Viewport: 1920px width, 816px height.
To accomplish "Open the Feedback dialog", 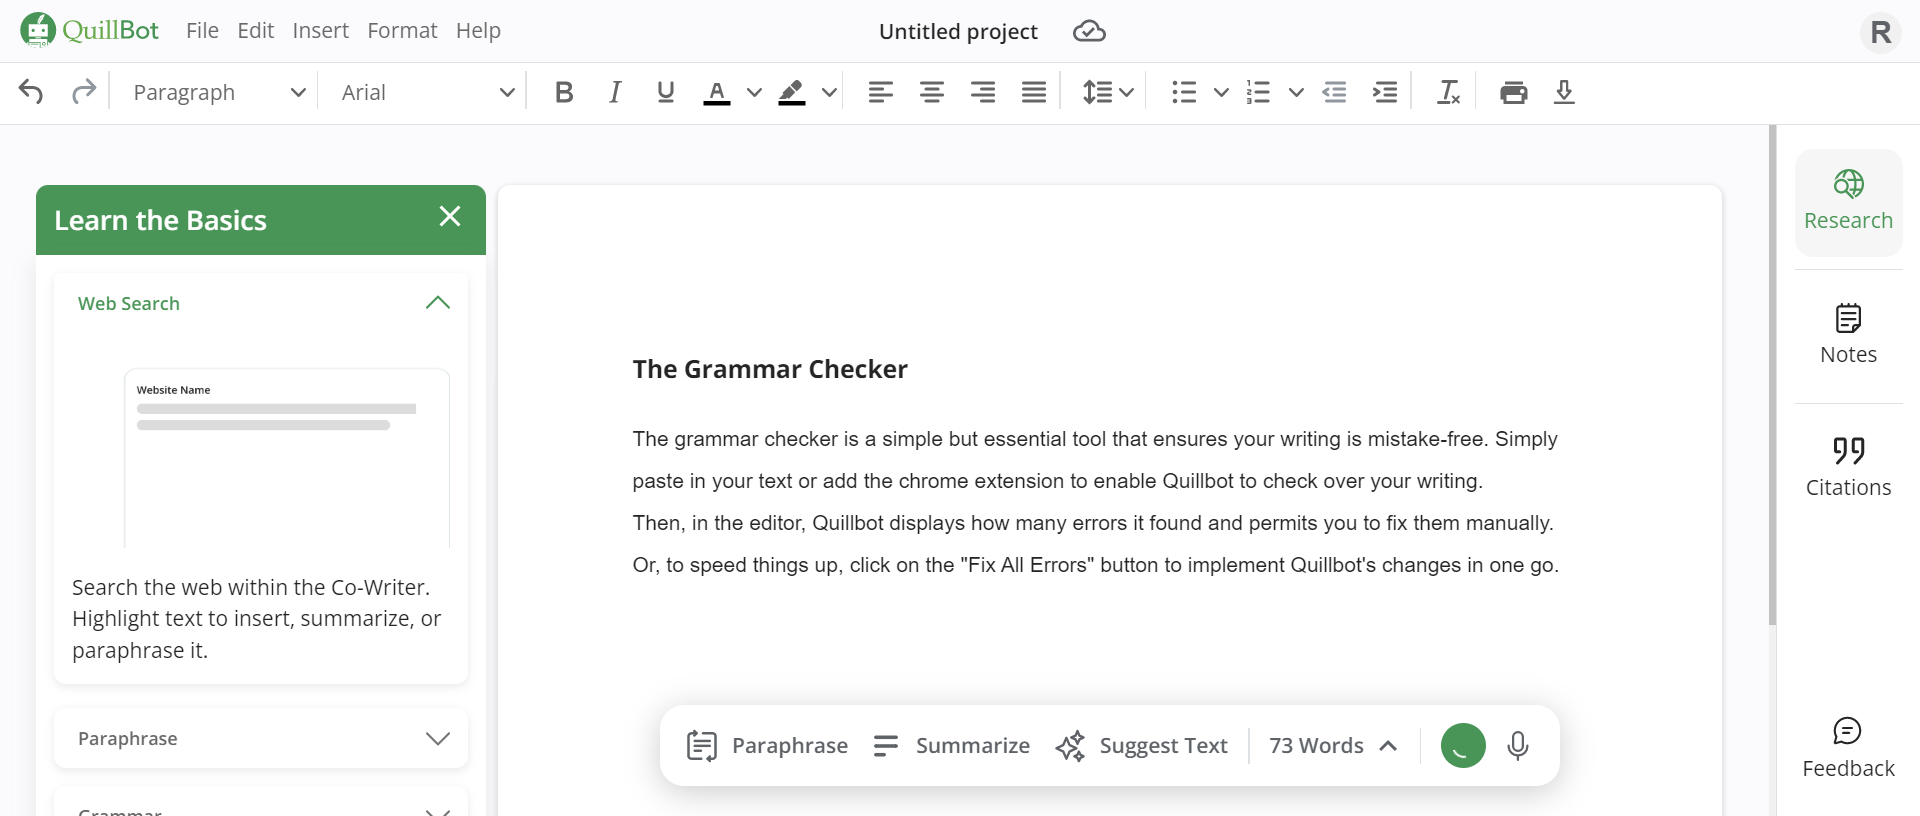I will [1848, 748].
